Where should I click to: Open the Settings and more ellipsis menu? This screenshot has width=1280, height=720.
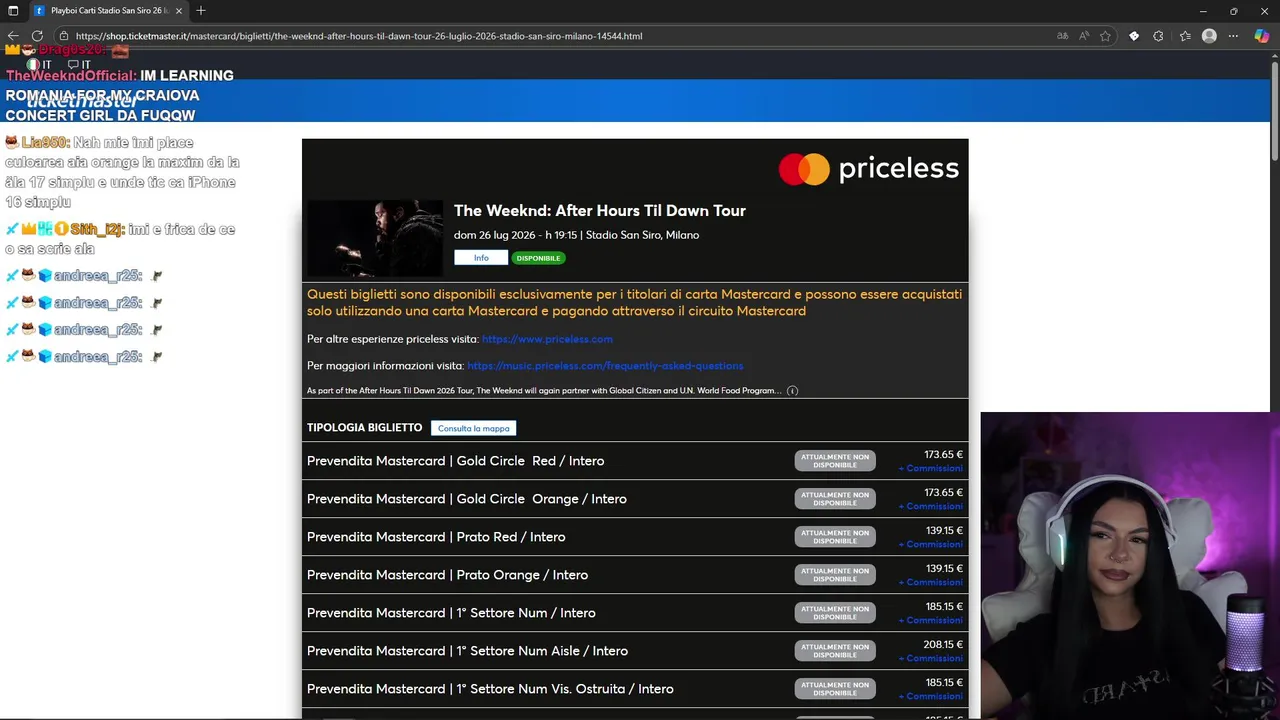pyautogui.click(x=1233, y=36)
